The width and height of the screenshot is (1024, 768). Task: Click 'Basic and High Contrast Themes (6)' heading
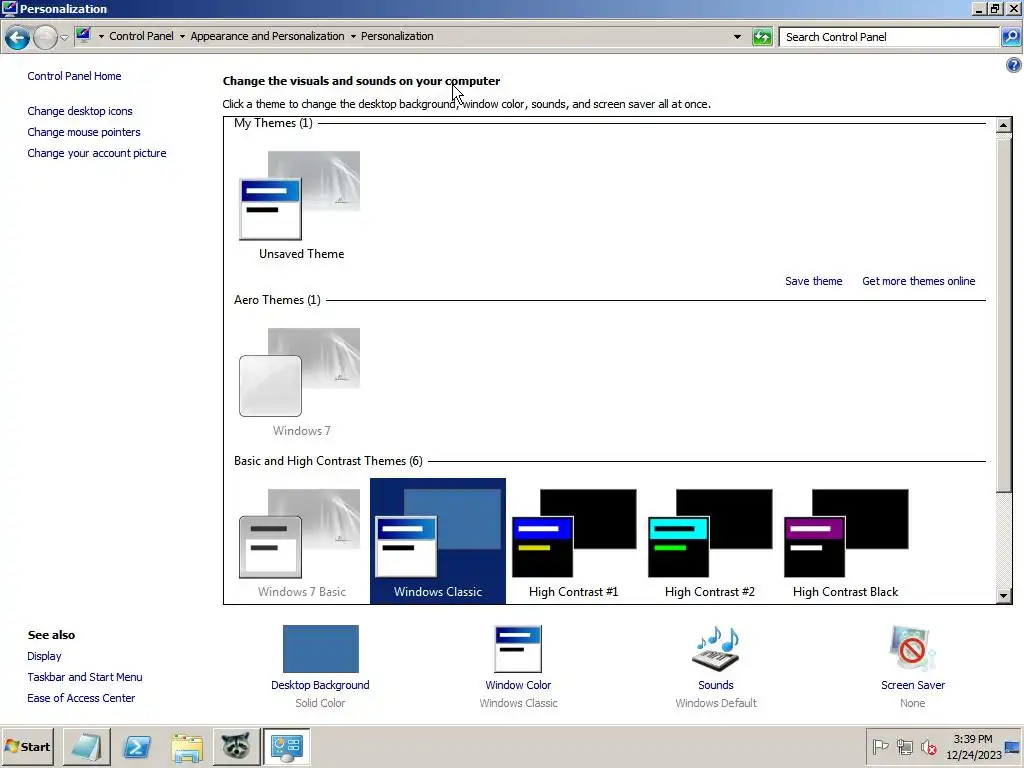click(x=328, y=461)
